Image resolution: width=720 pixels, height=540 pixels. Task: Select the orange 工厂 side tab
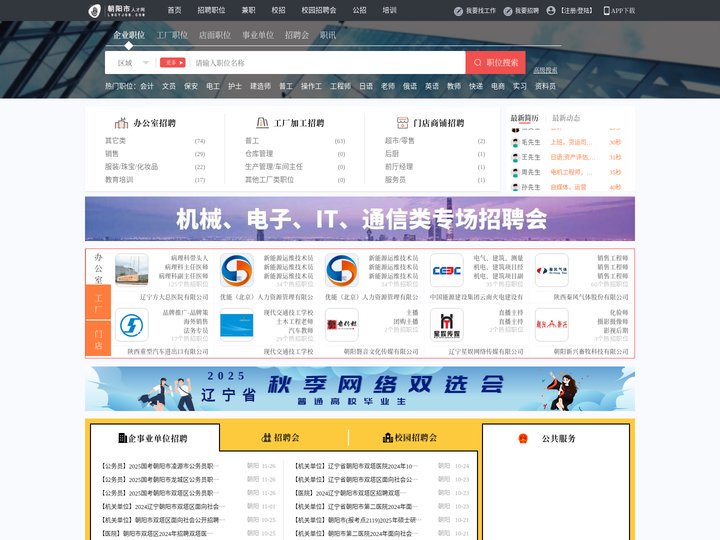pyautogui.click(x=98, y=303)
